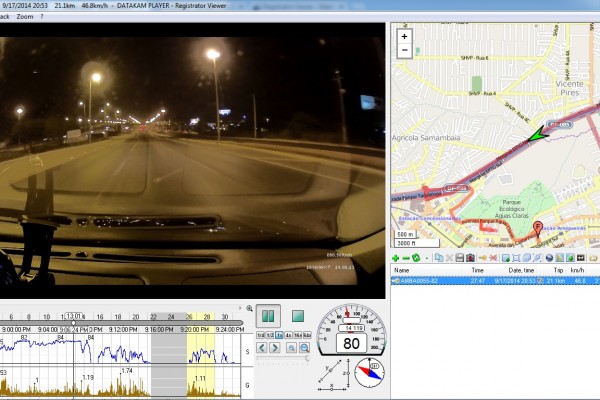This screenshot has width=600, height=400.
Task: Click the red X delete marker icon
Action: [x=495, y=258]
